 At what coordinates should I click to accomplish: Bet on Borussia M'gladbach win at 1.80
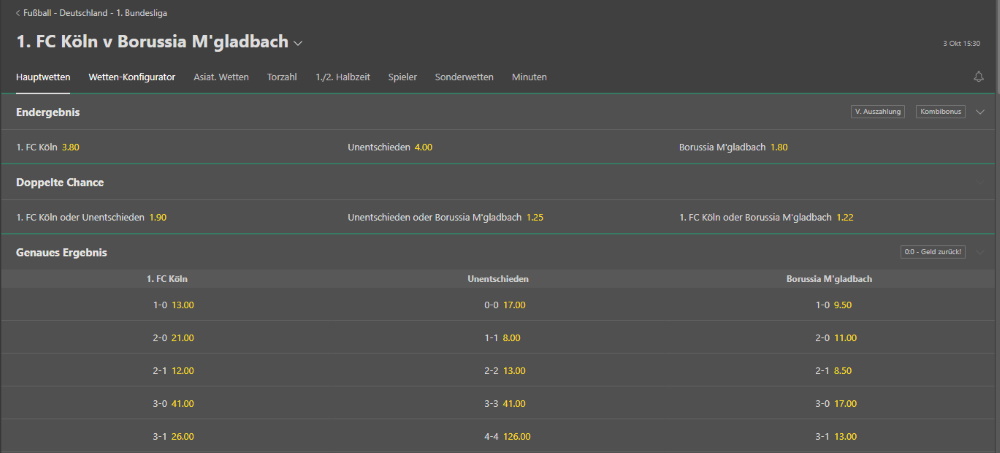coord(733,147)
